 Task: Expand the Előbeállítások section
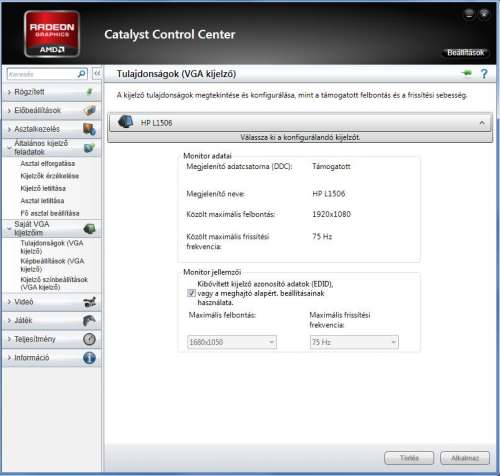(x=51, y=110)
